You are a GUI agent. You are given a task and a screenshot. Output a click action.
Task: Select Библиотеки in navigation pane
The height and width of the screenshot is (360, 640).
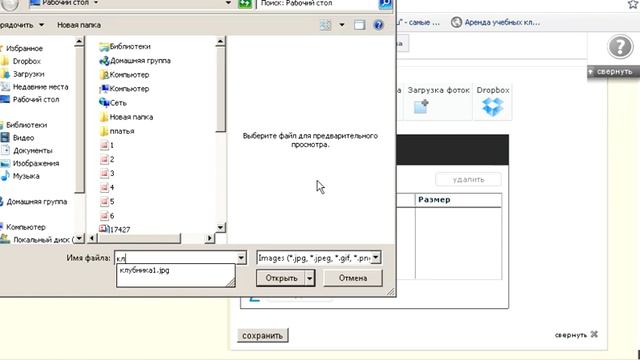click(x=26, y=125)
